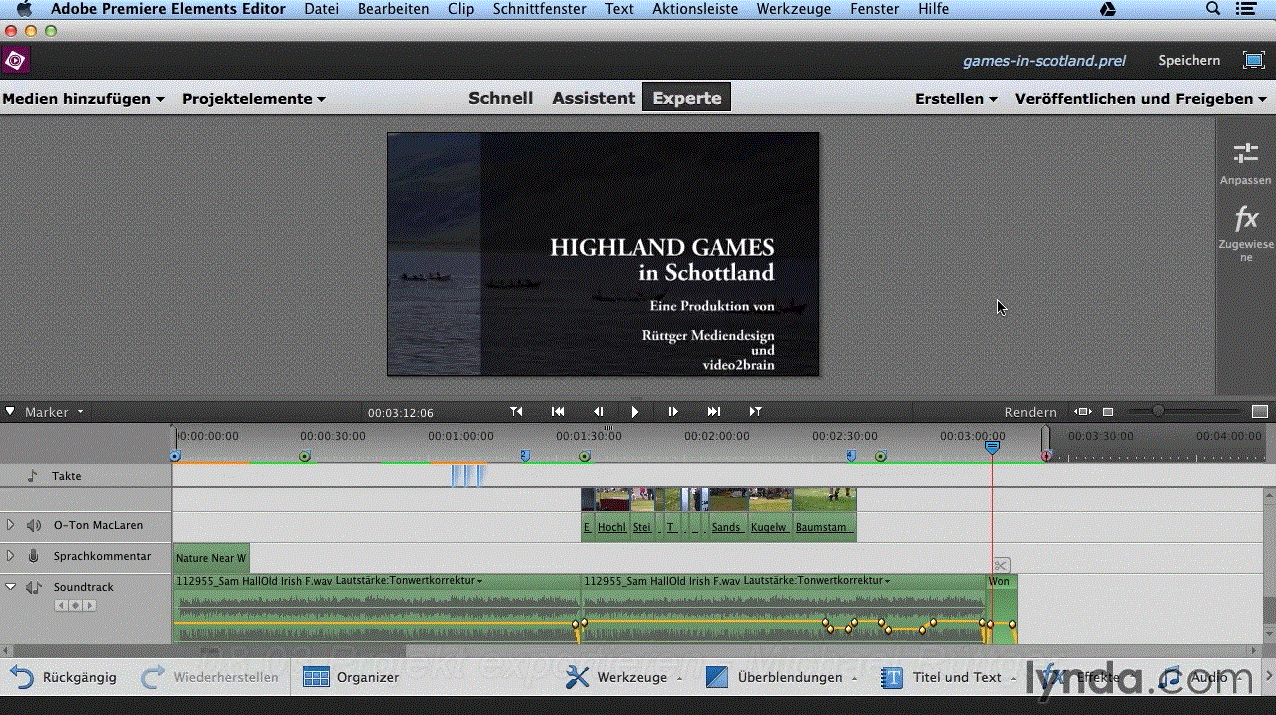Open the fx Zugewiesene effects panel
This screenshot has height=715, width=1276.
(x=1246, y=235)
